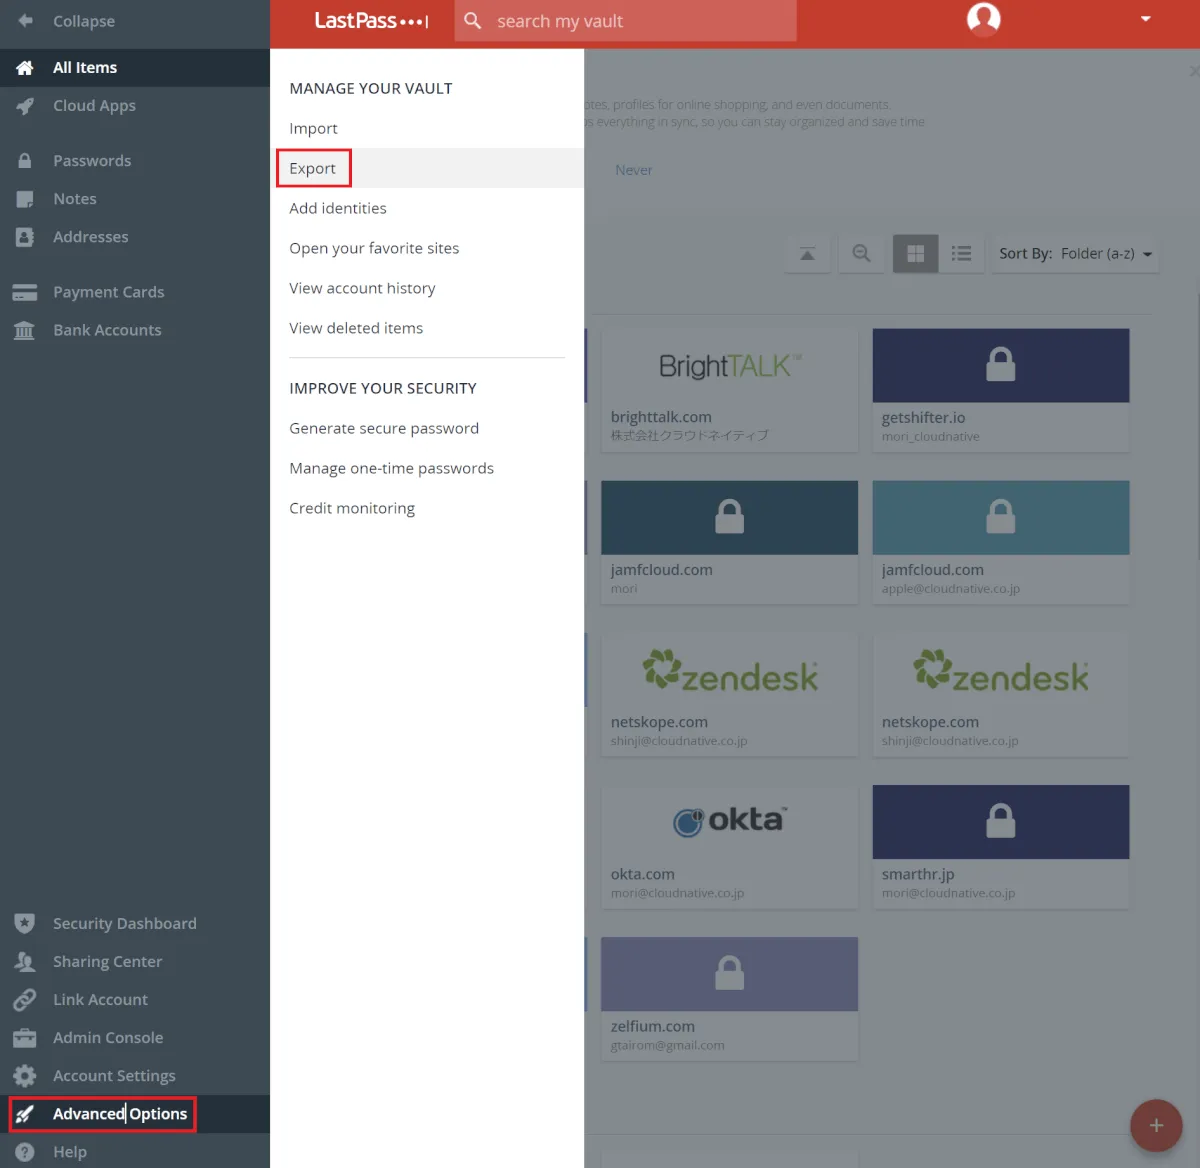The height and width of the screenshot is (1168, 1200).
Task: Click in the search my vault field
Action: [x=625, y=21]
